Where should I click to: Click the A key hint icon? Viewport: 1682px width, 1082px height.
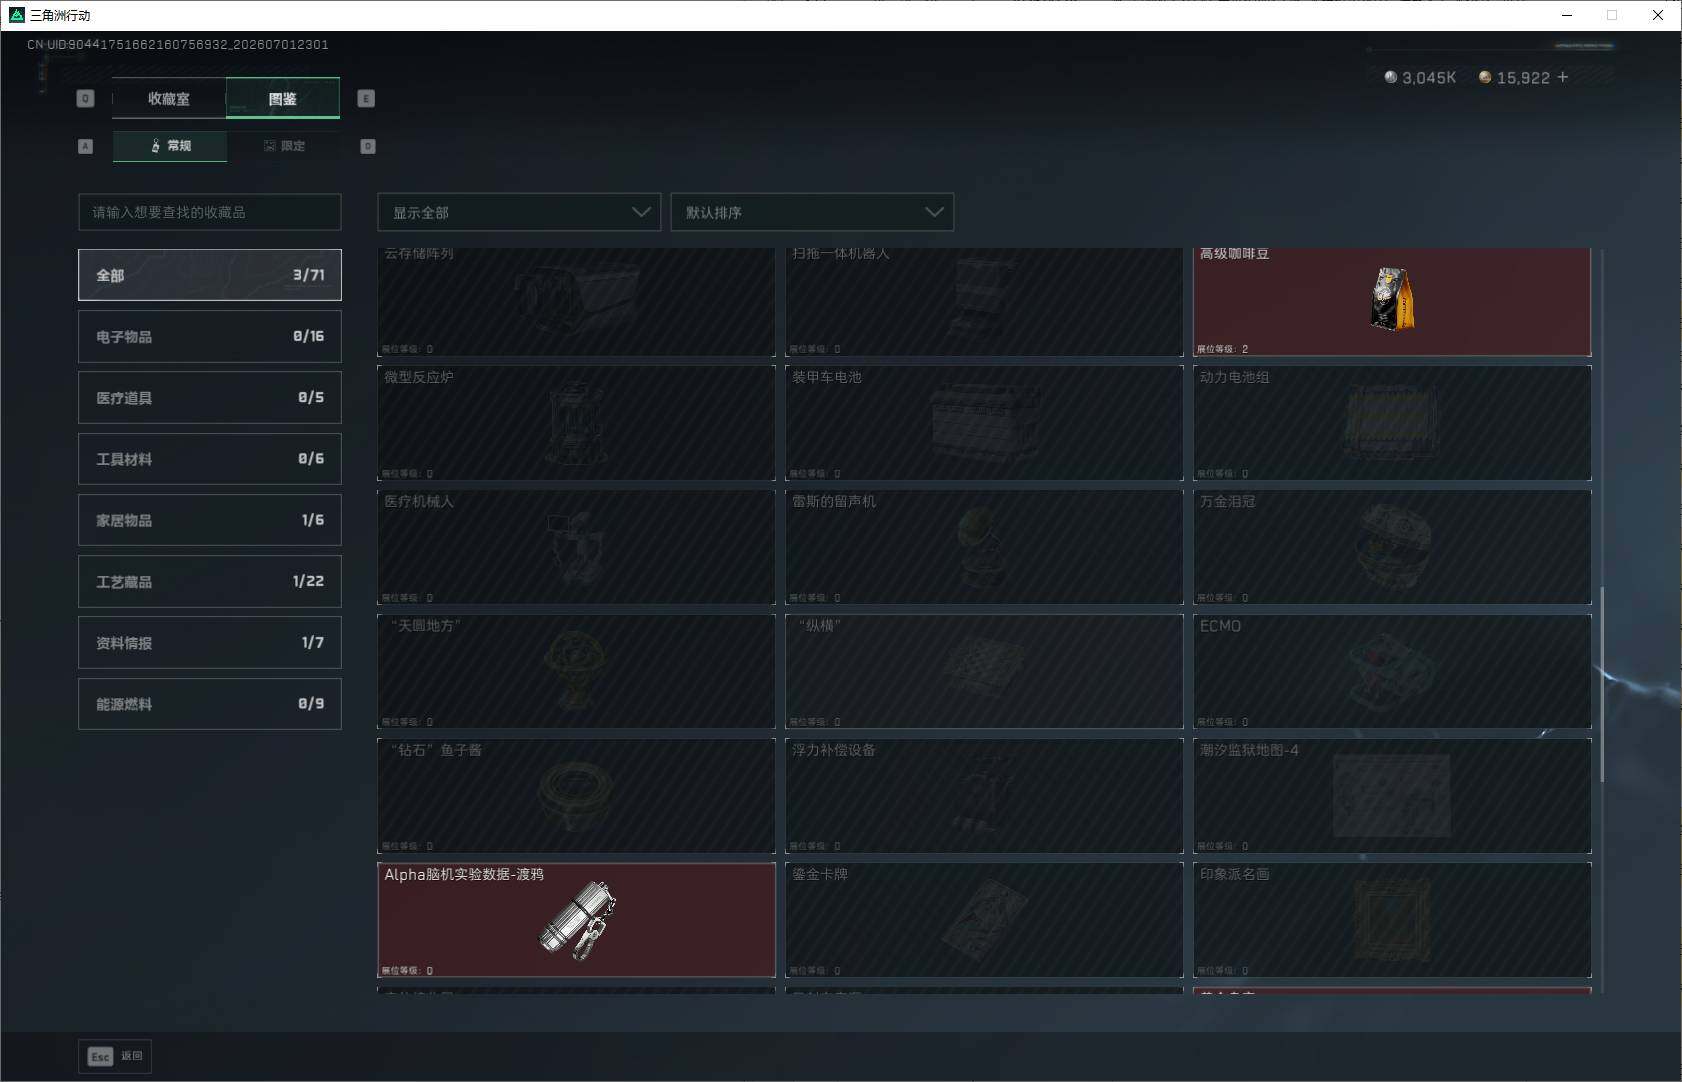tap(85, 146)
